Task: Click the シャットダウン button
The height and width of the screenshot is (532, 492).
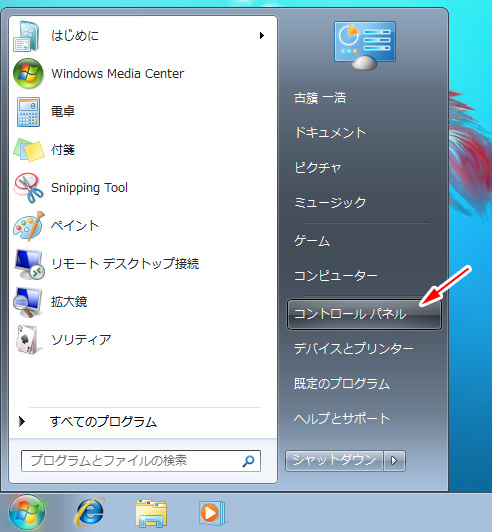Action: click(x=334, y=461)
